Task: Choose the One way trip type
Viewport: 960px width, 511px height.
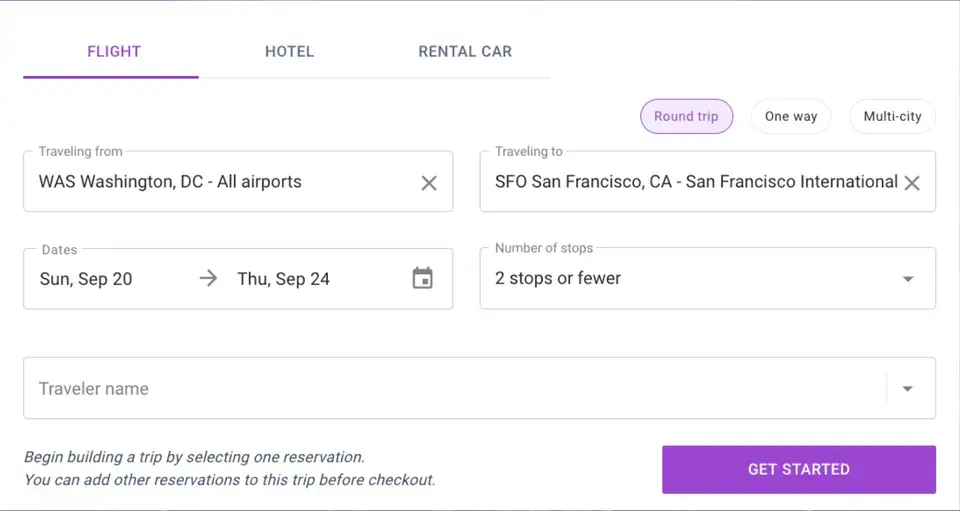Action: click(790, 116)
